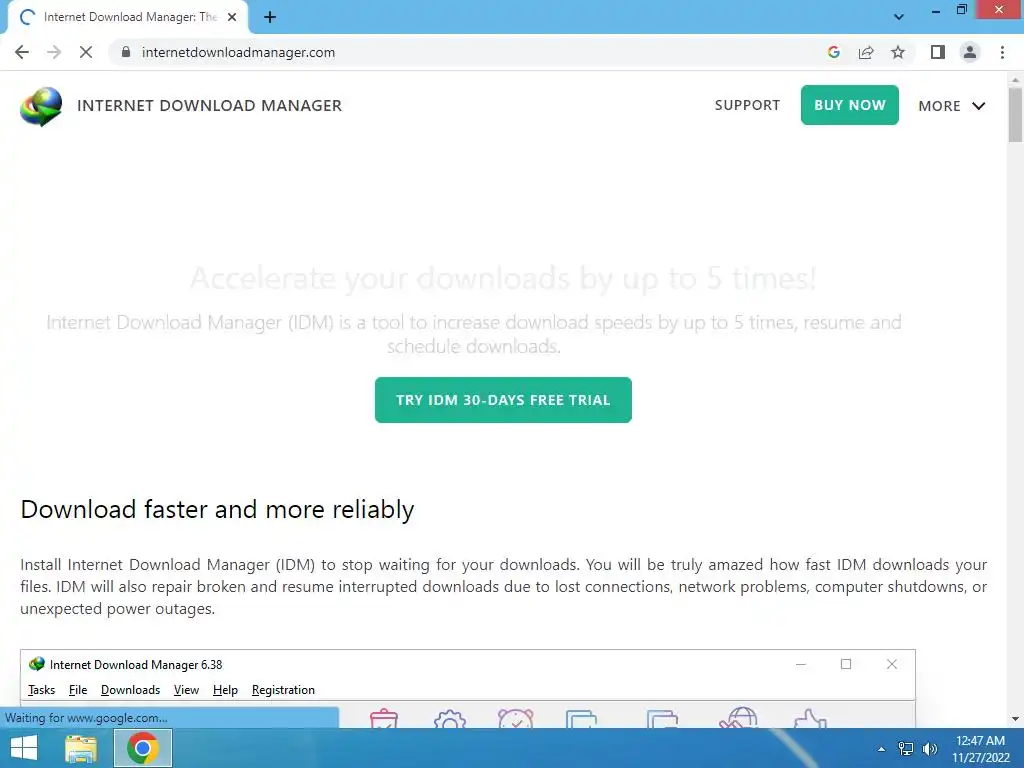Show hidden tray icons arrow
This screenshot has height=768, width=1024.
(881, 749)
